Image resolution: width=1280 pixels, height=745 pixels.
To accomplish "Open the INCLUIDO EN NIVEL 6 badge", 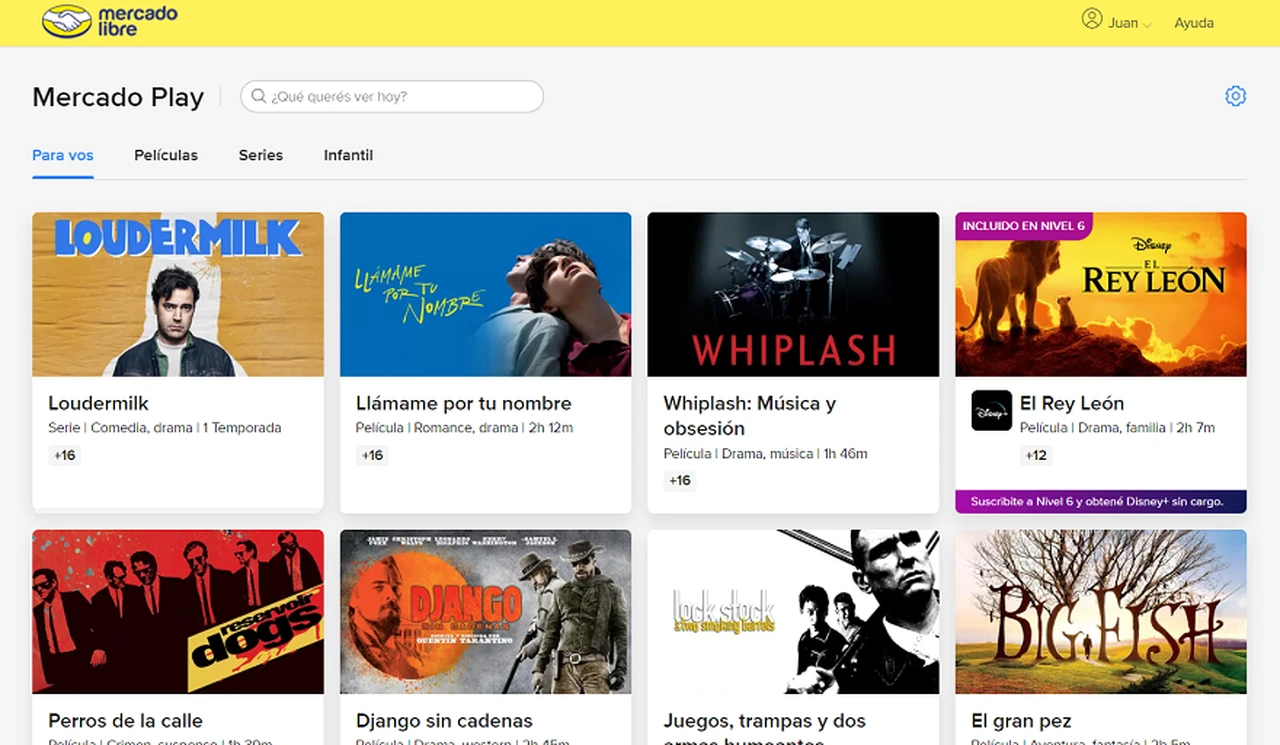I will tap(1023, 226).
